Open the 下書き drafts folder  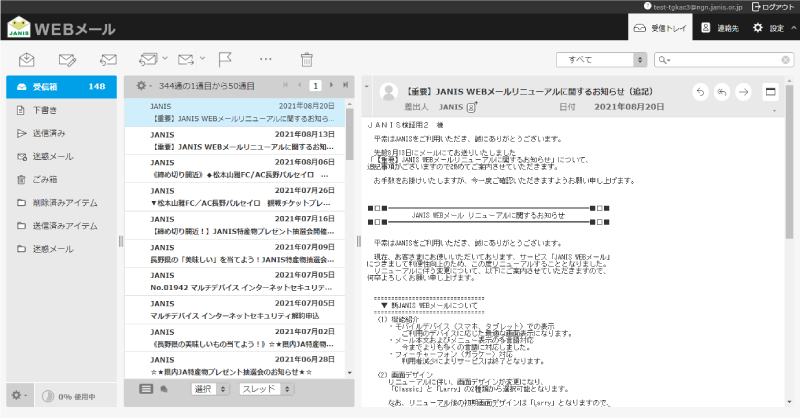[x=61, y=110]
